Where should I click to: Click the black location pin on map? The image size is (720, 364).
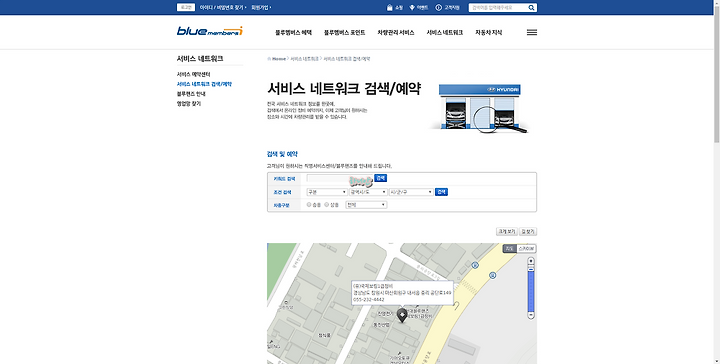(402, 315)
